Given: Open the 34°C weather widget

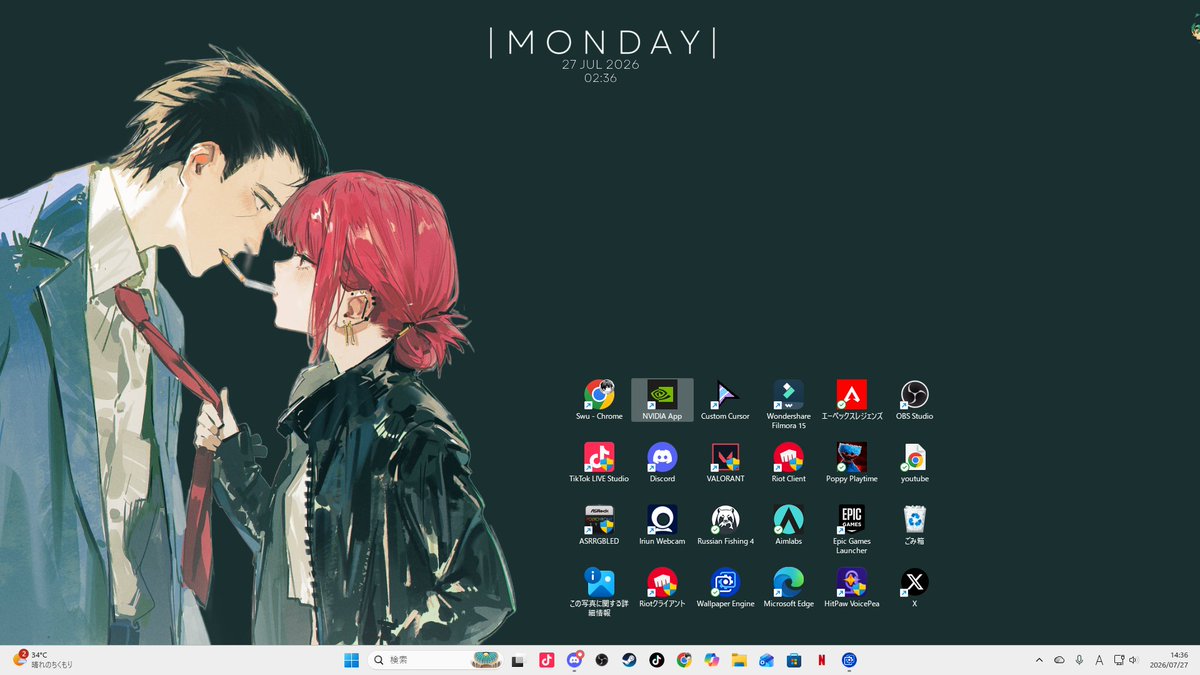Looking at the screenshot, I should pyautogui.click(x=42, y=660).
